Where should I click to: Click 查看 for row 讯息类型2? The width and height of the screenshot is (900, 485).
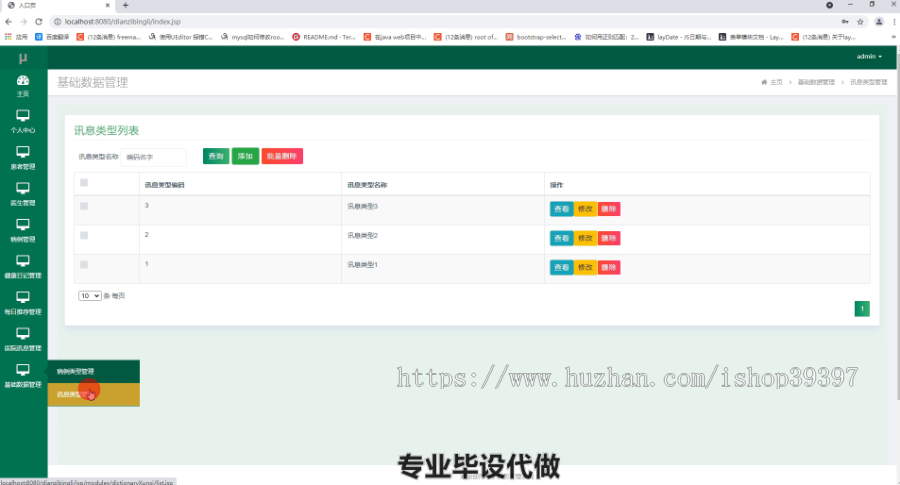pyautogui.click(x=561, y=238)
